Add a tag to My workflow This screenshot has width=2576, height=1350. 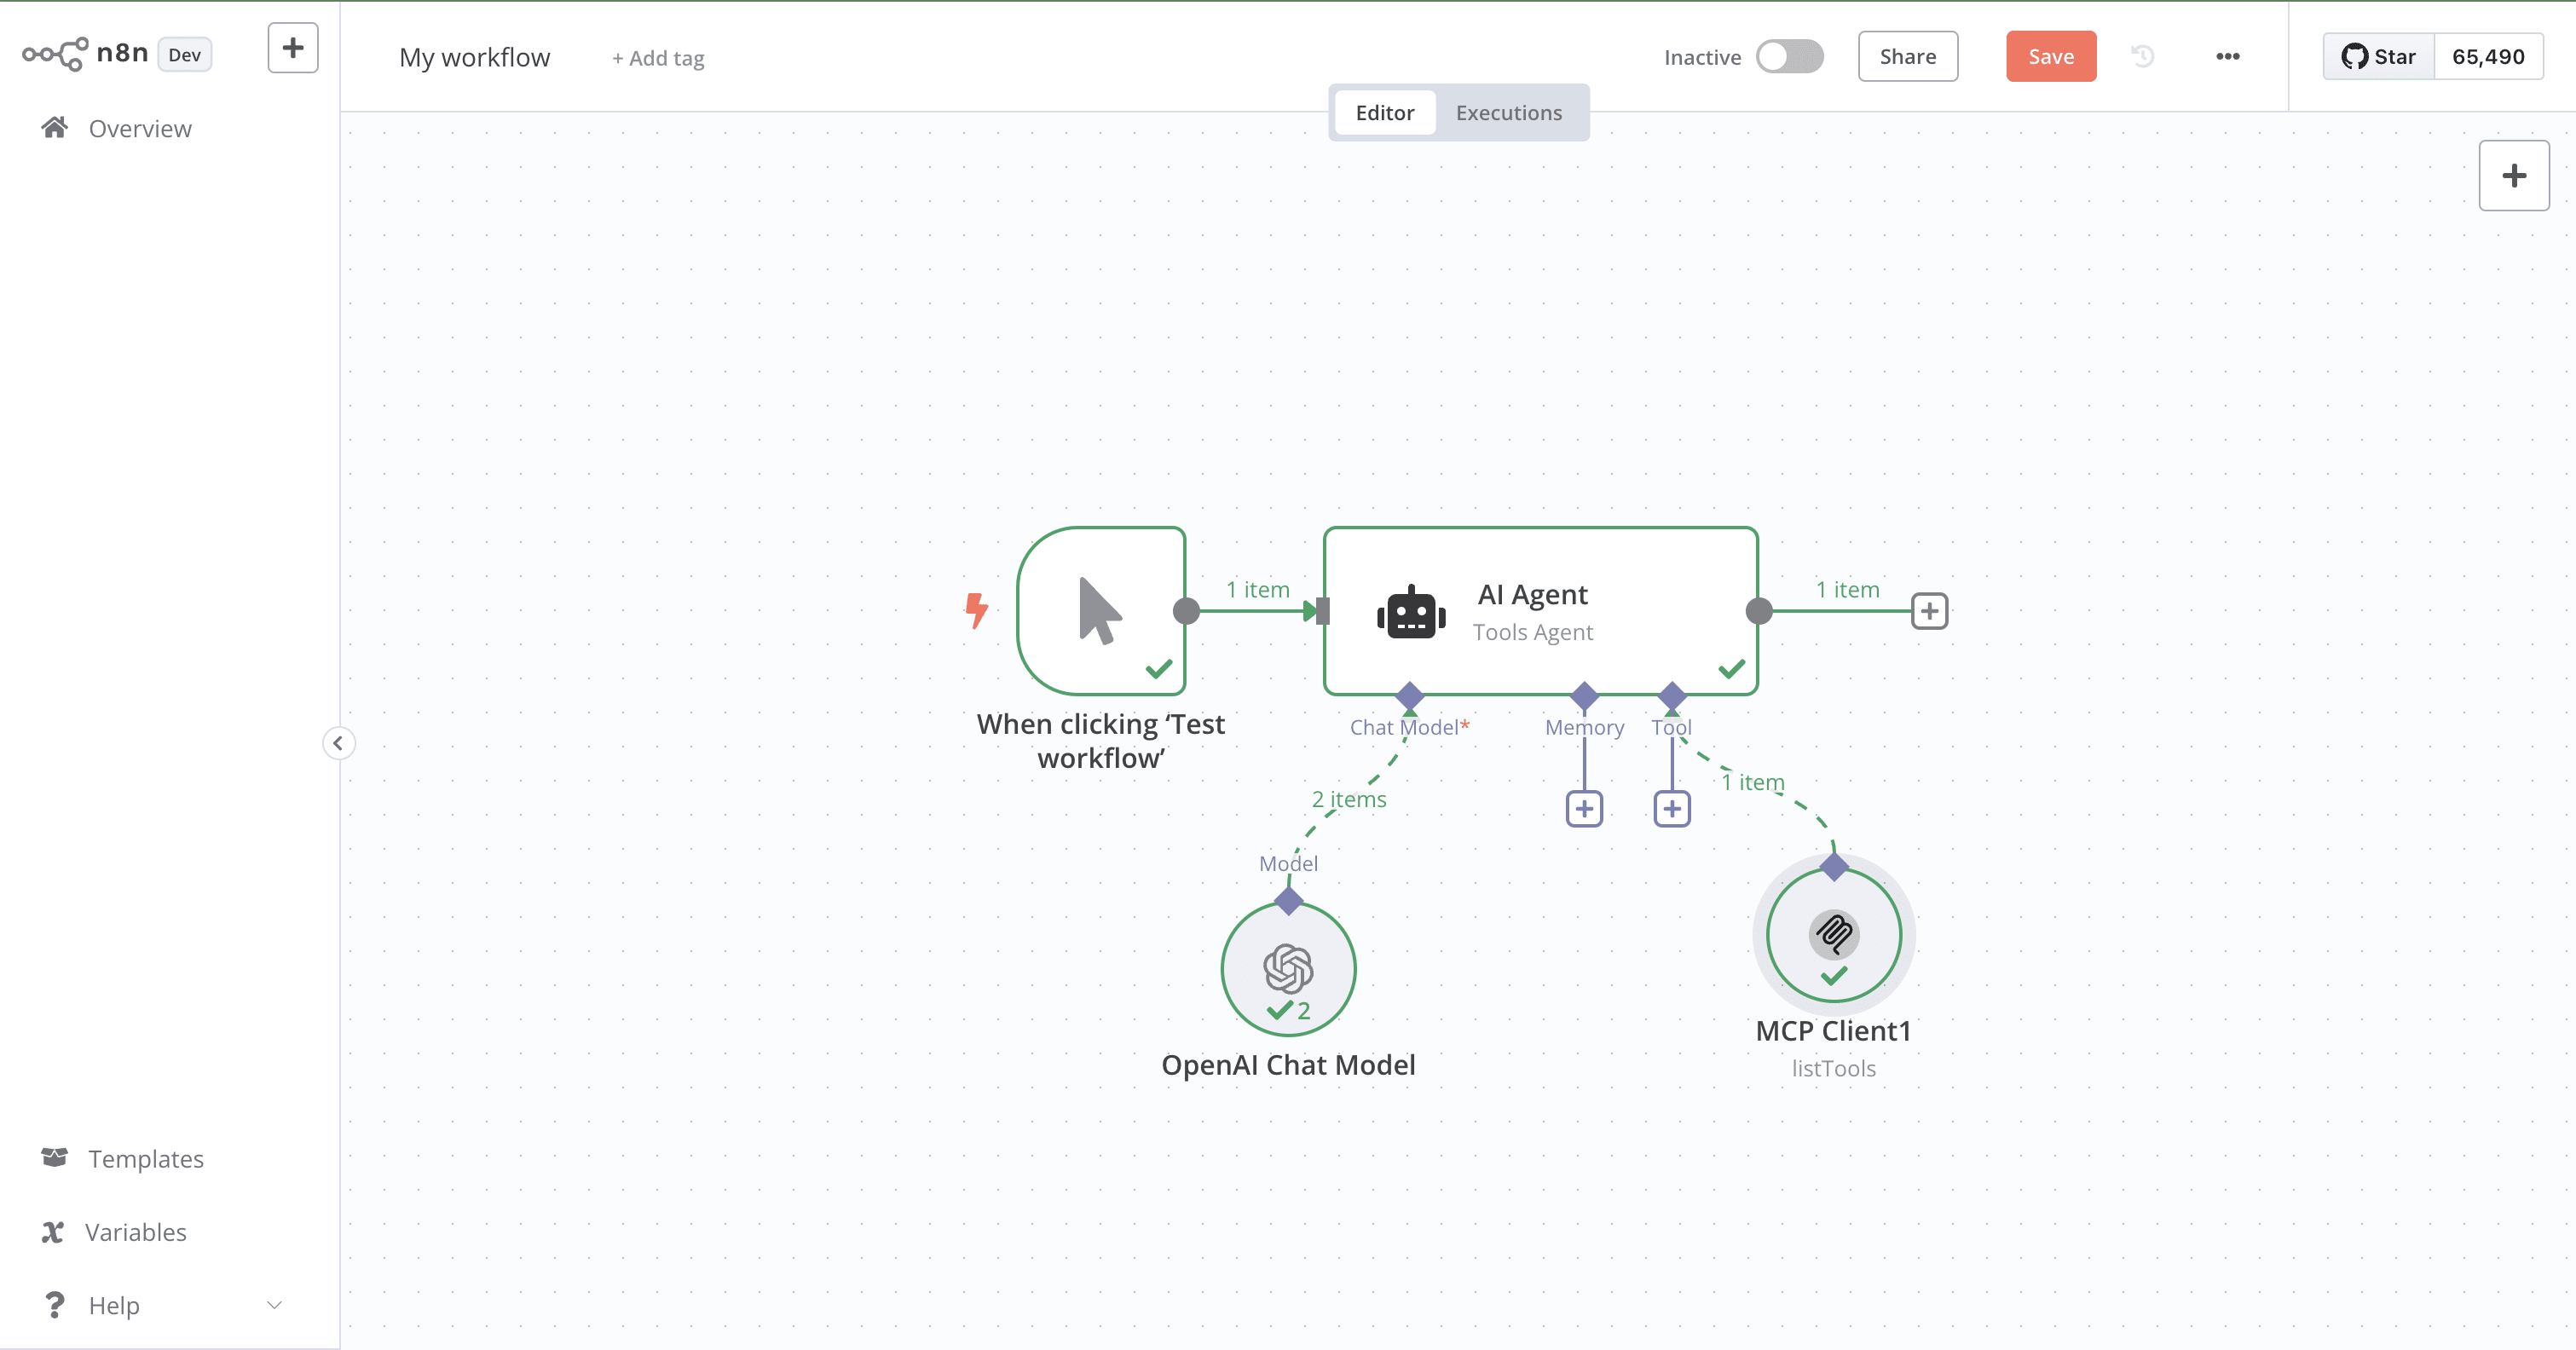pyautogui.click(x=657, y=57)
